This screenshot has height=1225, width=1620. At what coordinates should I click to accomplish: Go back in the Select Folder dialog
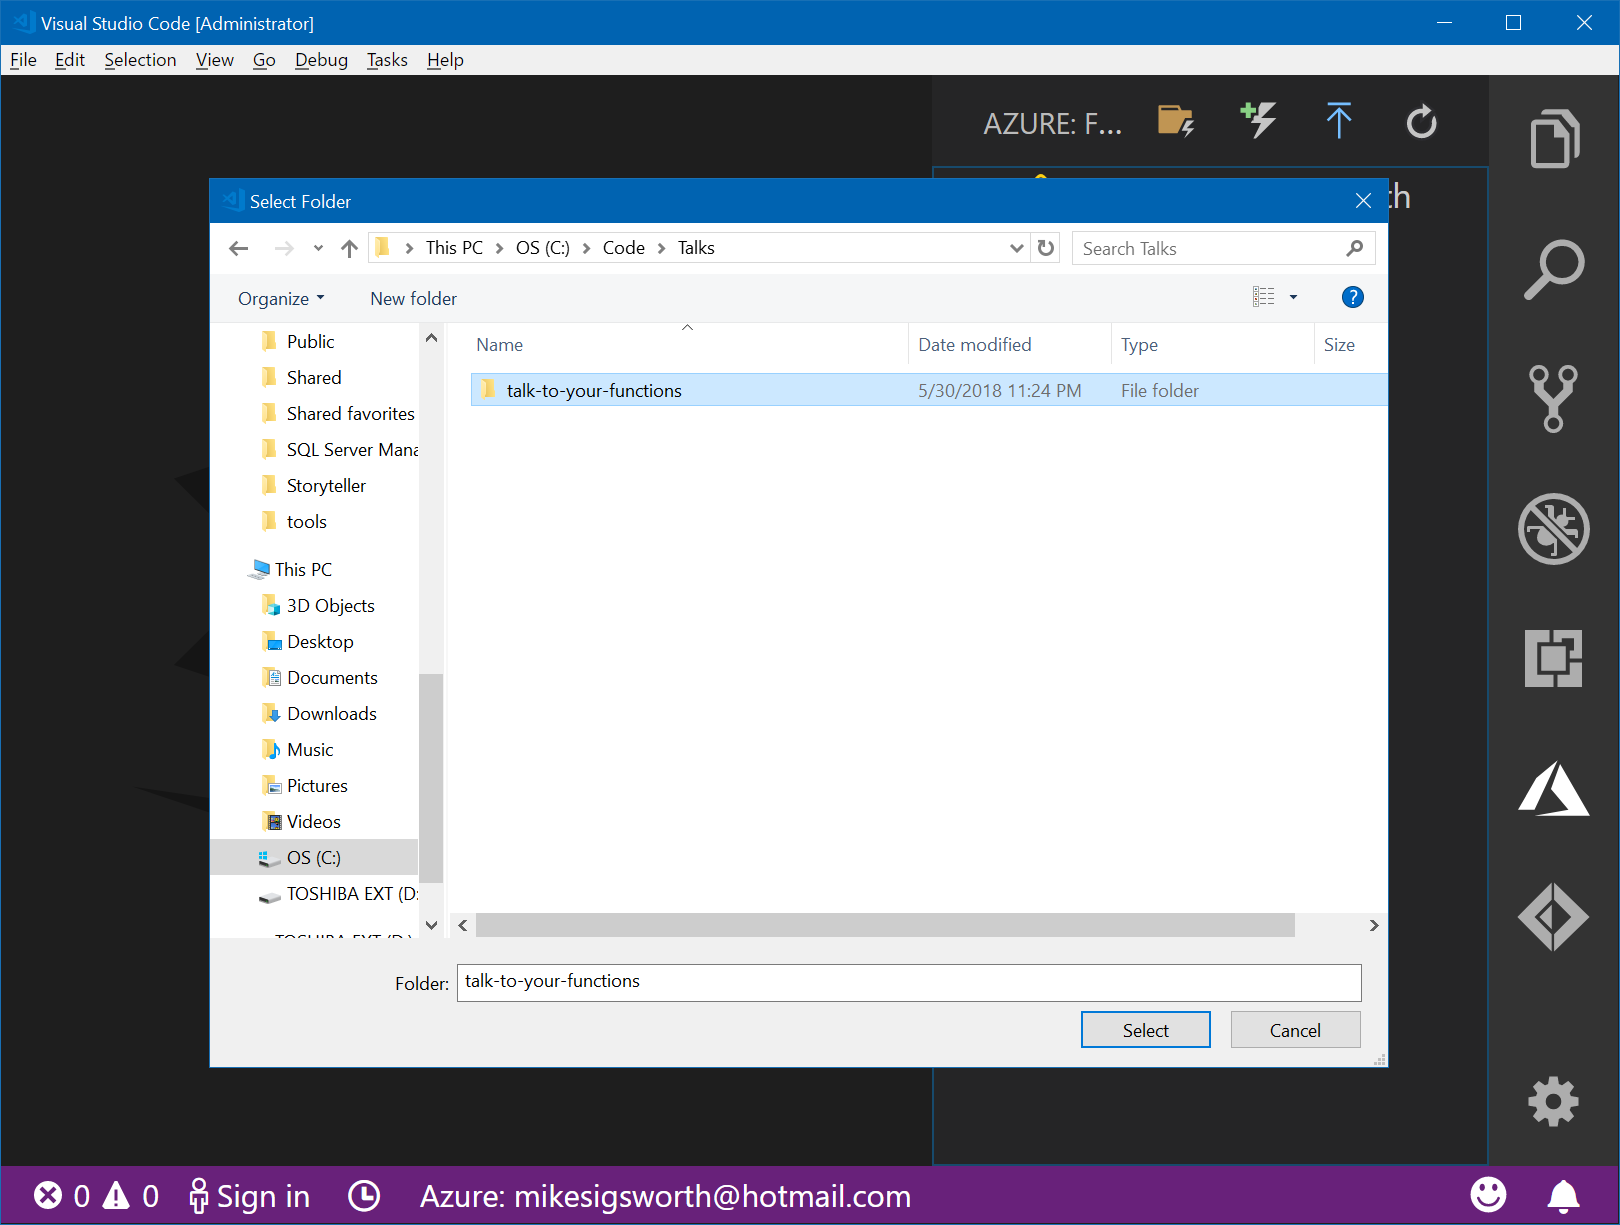click(238, 248)
